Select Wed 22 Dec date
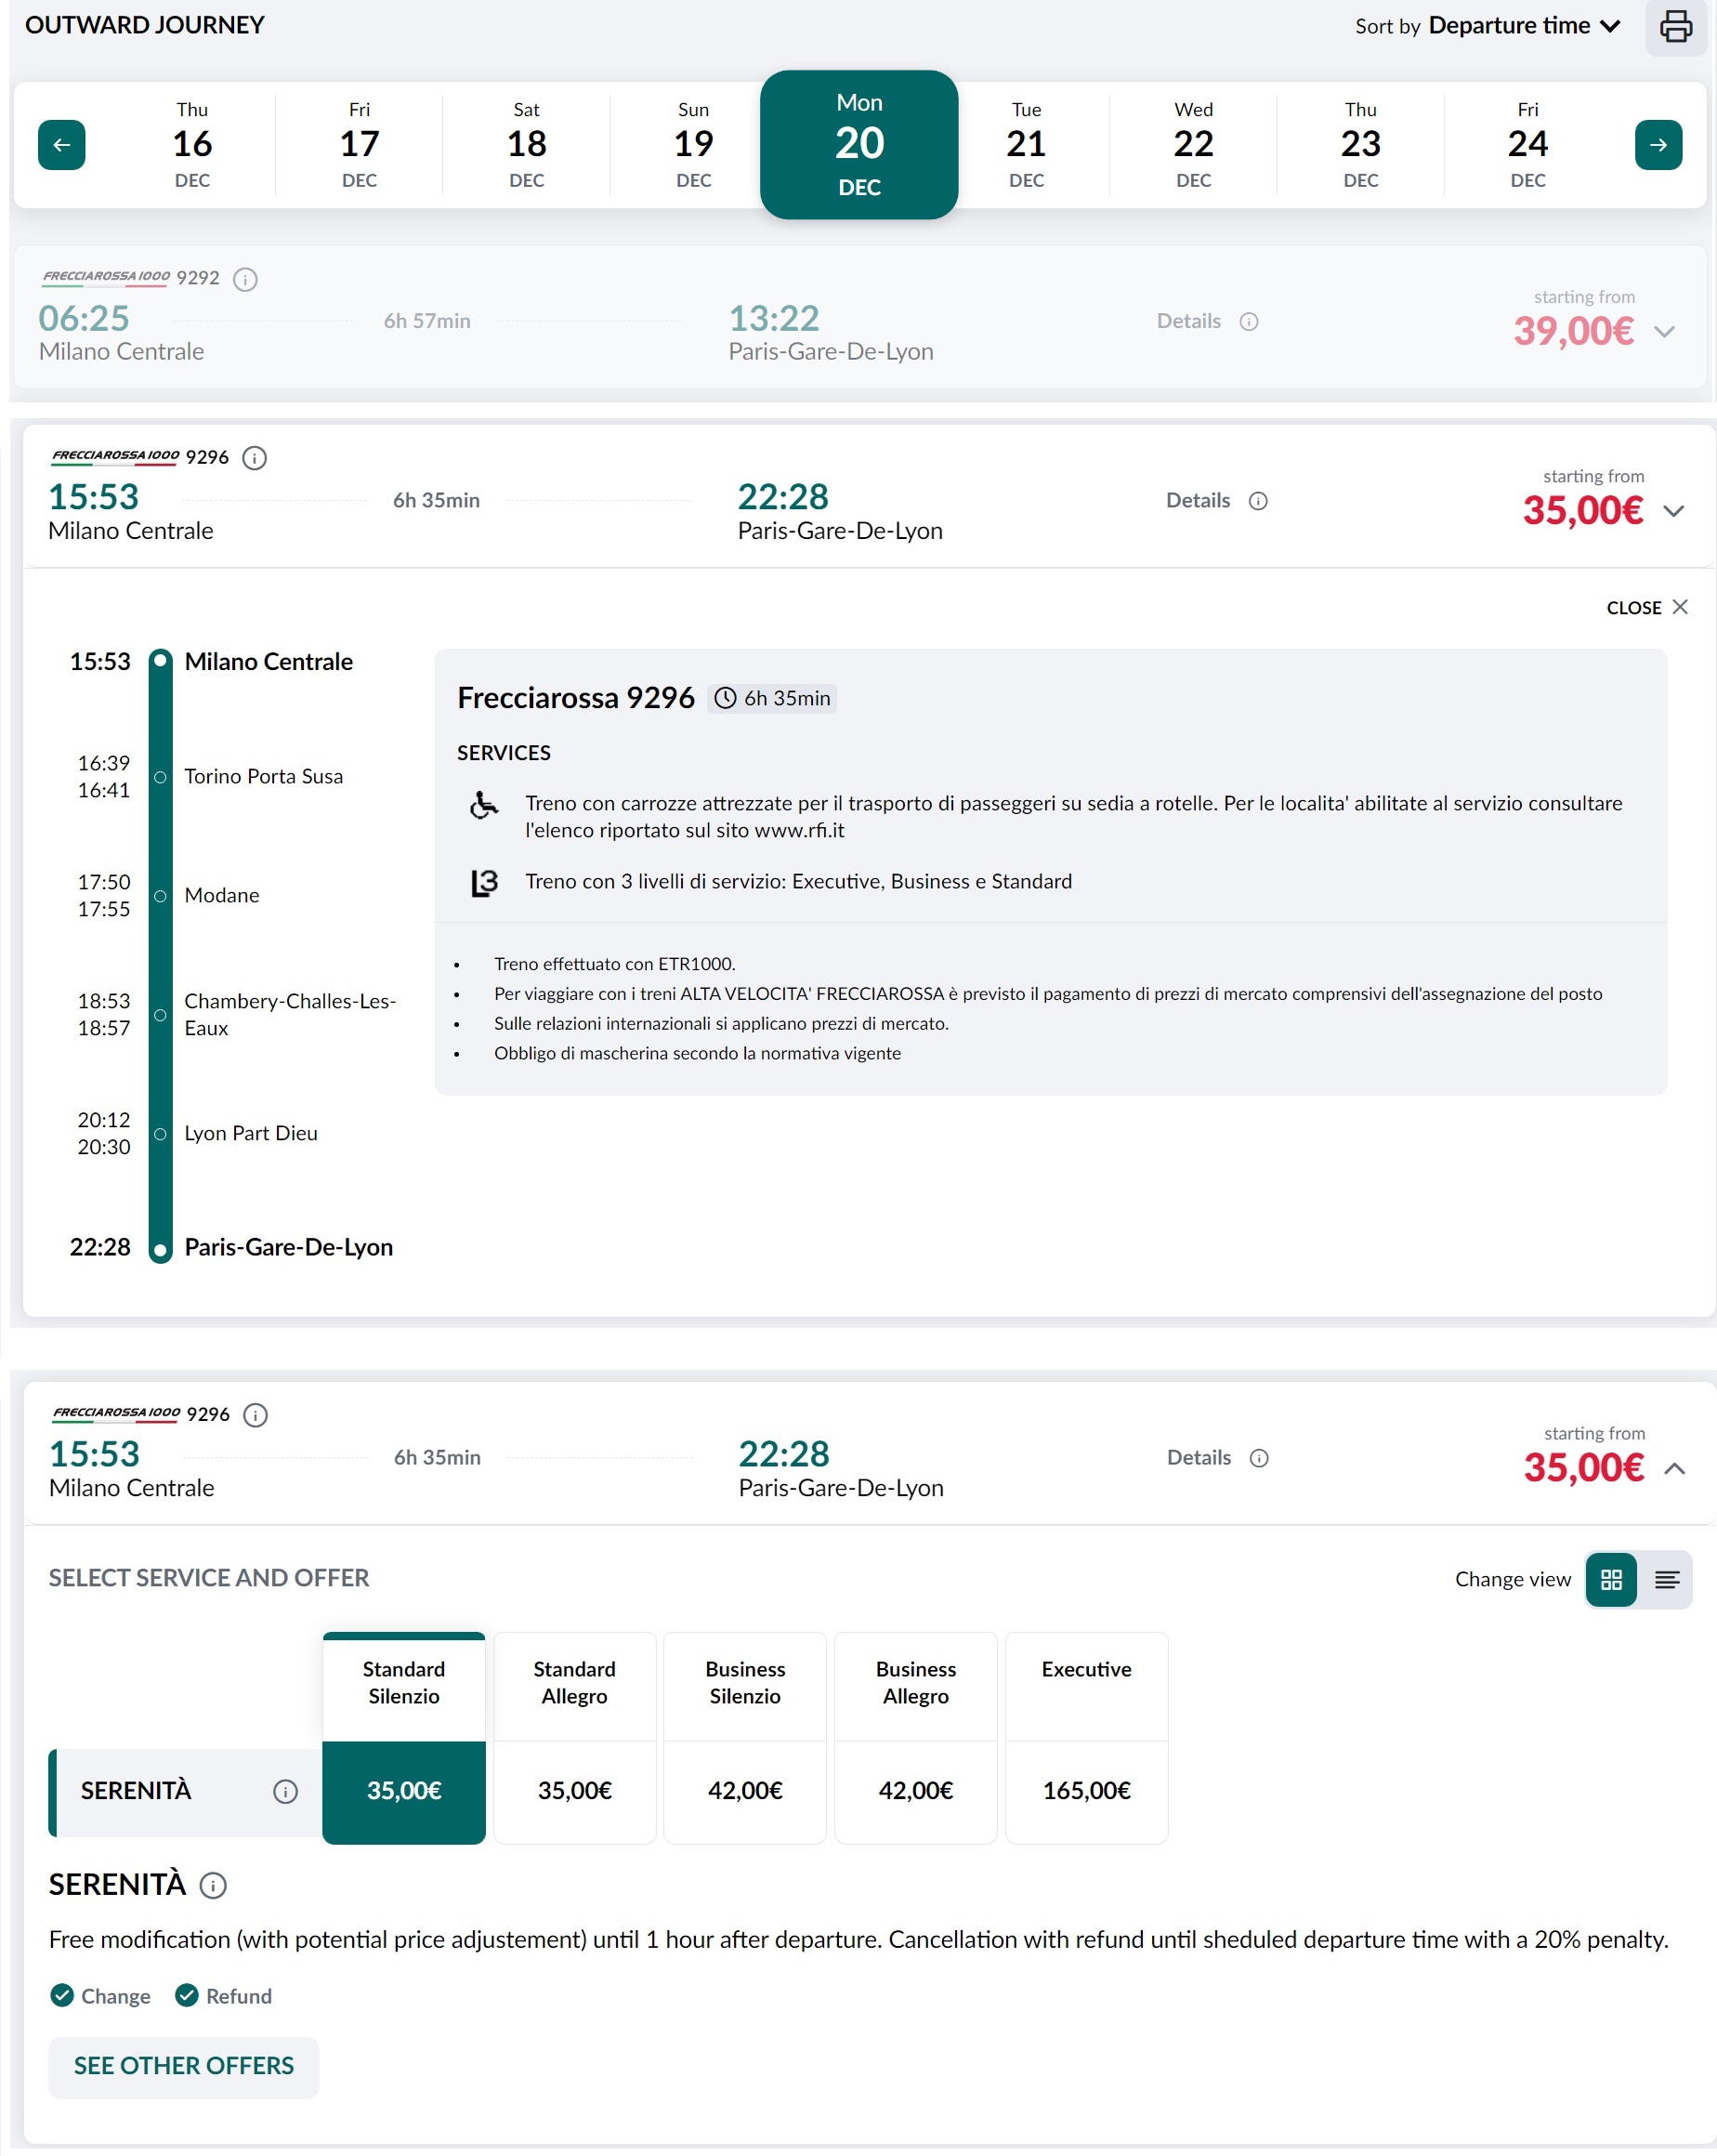The image size is (1717, 2156). [x=1193, y=145]
